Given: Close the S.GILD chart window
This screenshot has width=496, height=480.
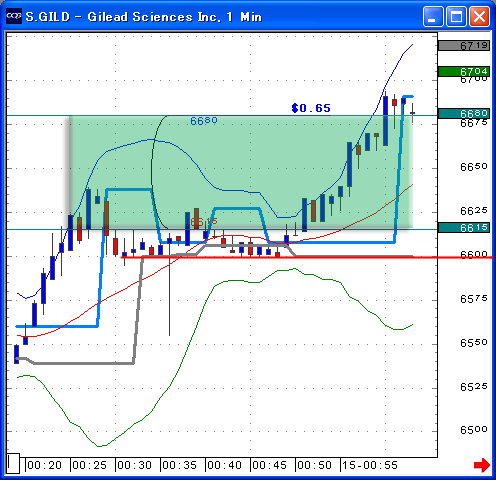Looking at the screenshot, I should [x=480, y=16].
